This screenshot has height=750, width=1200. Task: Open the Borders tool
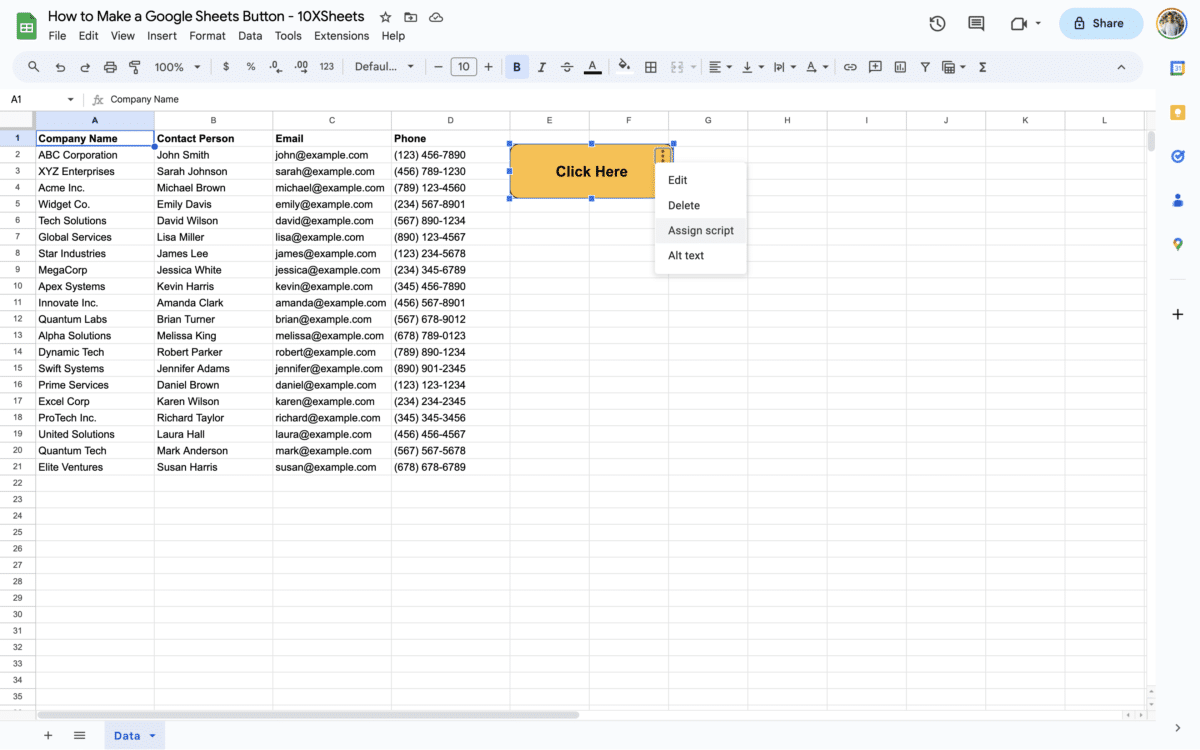650,66
